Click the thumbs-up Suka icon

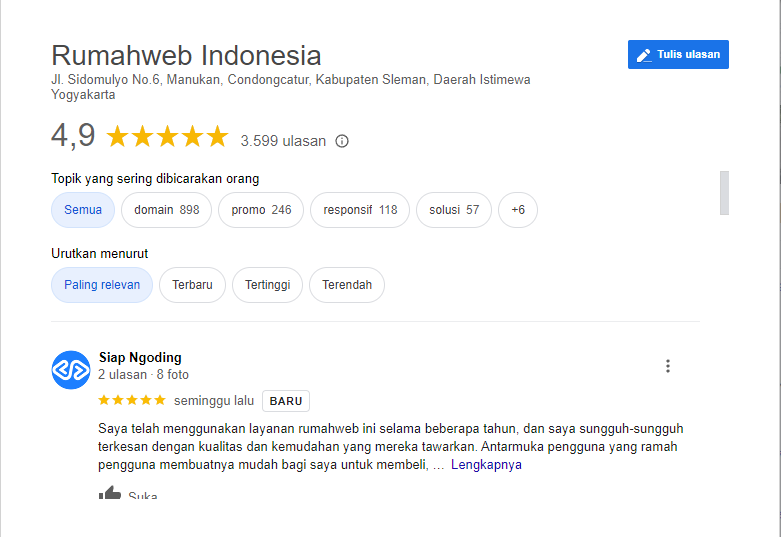tap(110, 492)
